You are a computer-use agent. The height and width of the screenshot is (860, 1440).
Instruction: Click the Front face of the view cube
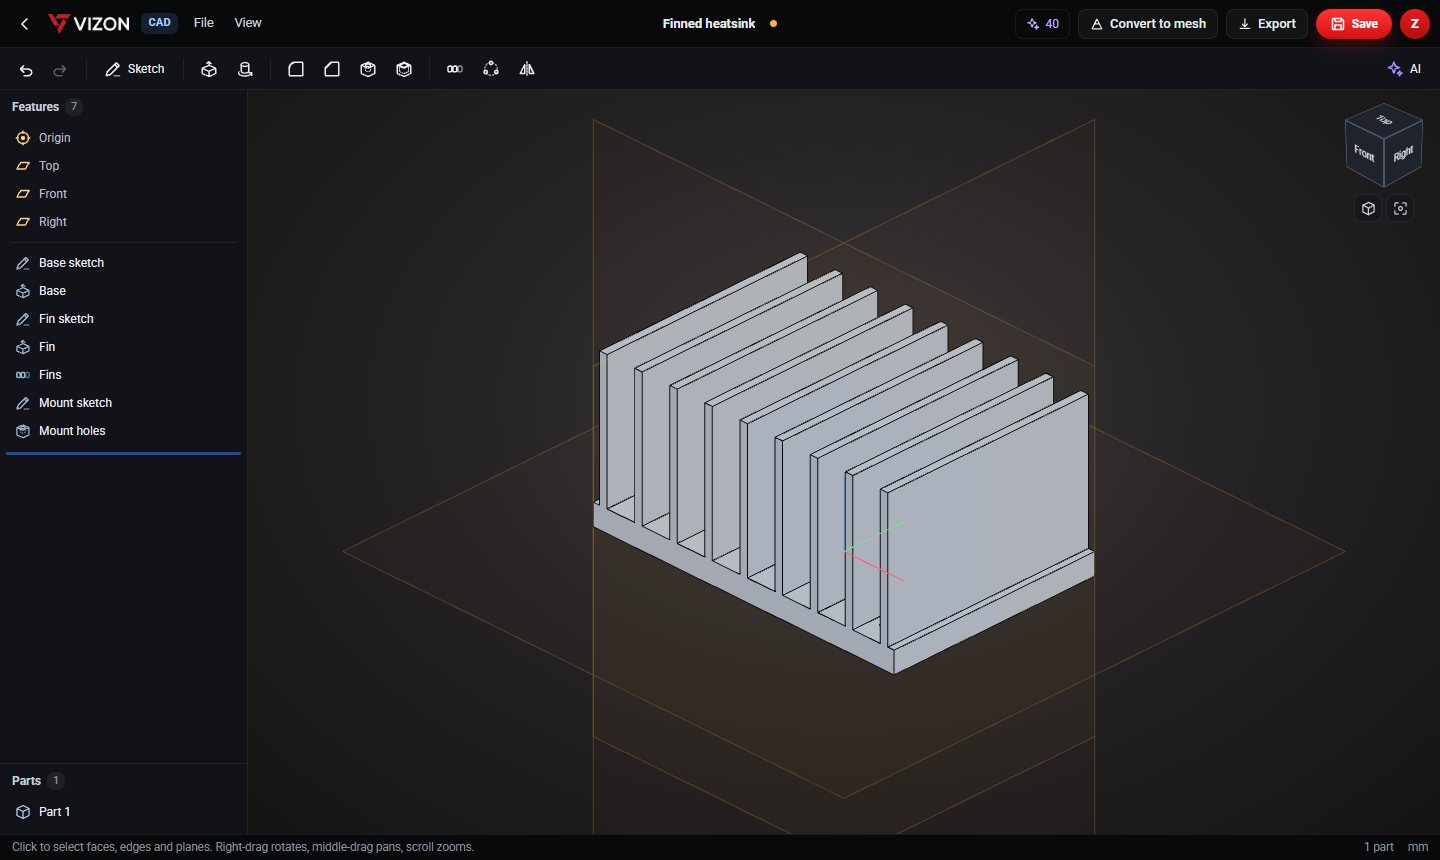[x=1364, y=153]
